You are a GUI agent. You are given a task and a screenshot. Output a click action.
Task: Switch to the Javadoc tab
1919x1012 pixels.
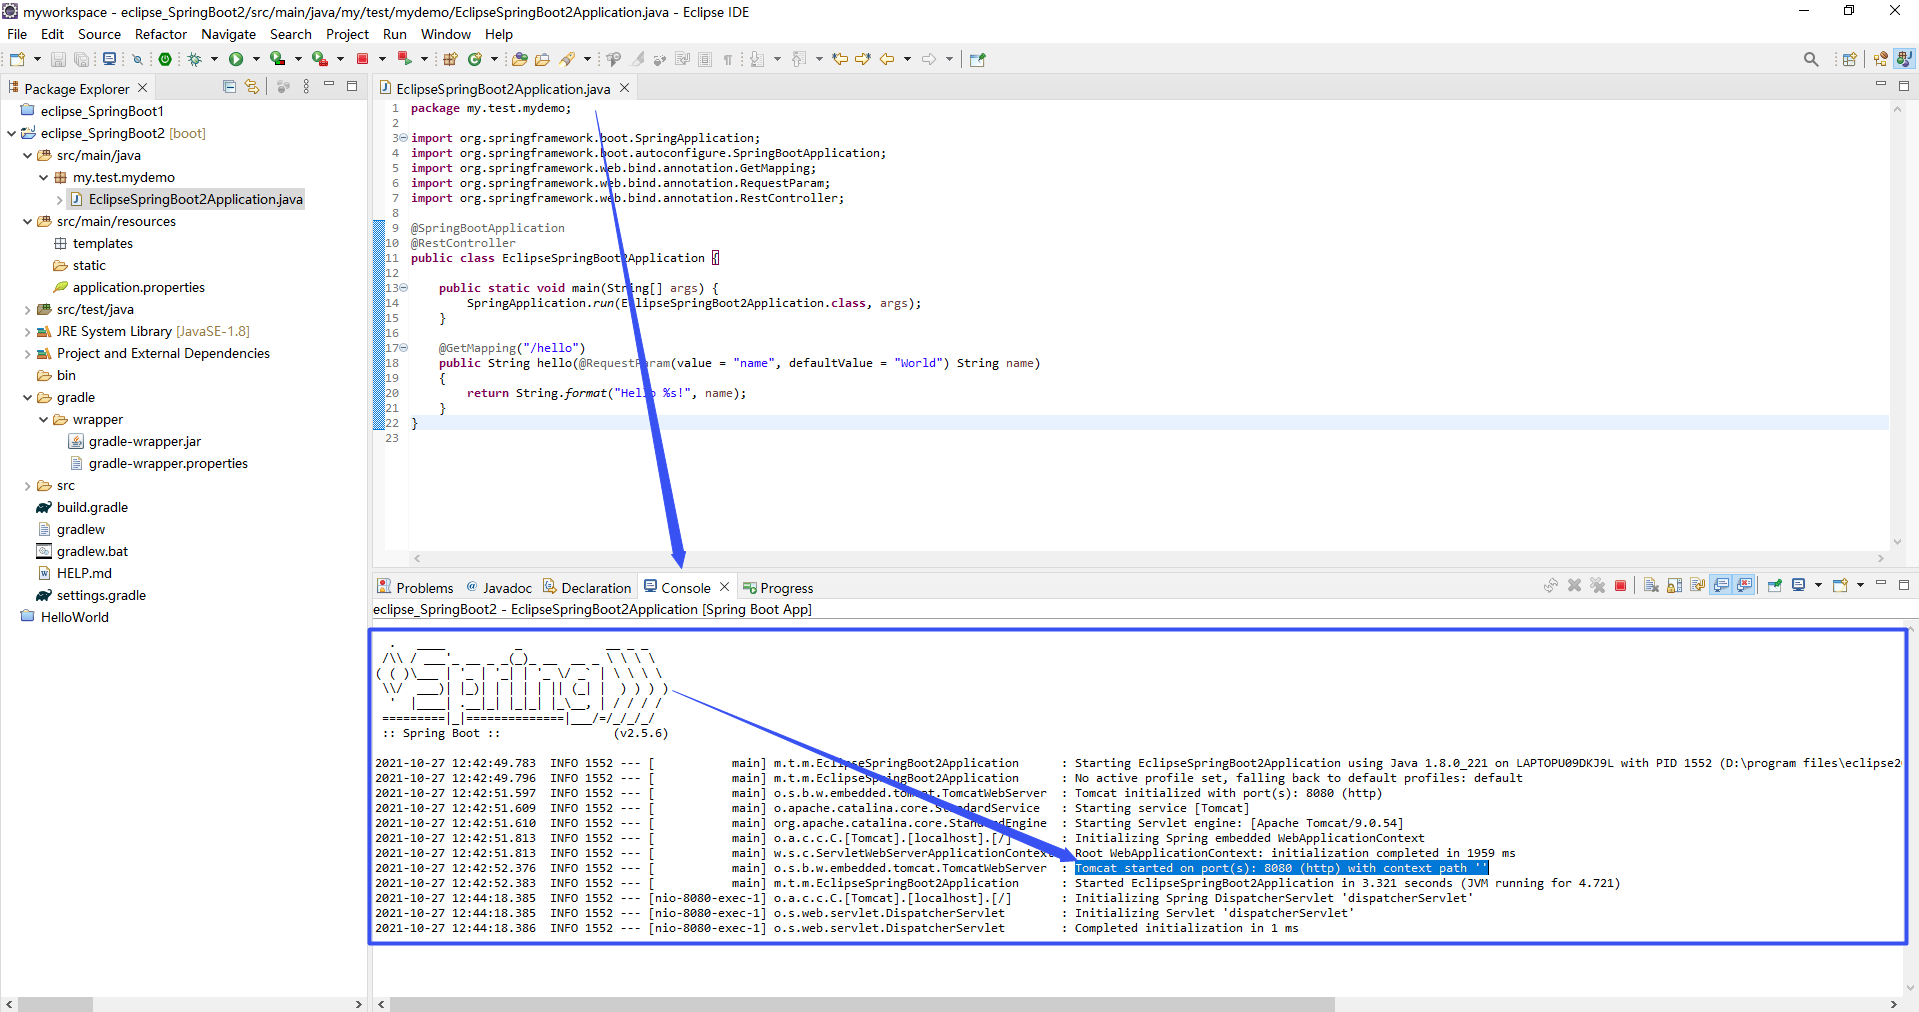click(x=498, y=588)
